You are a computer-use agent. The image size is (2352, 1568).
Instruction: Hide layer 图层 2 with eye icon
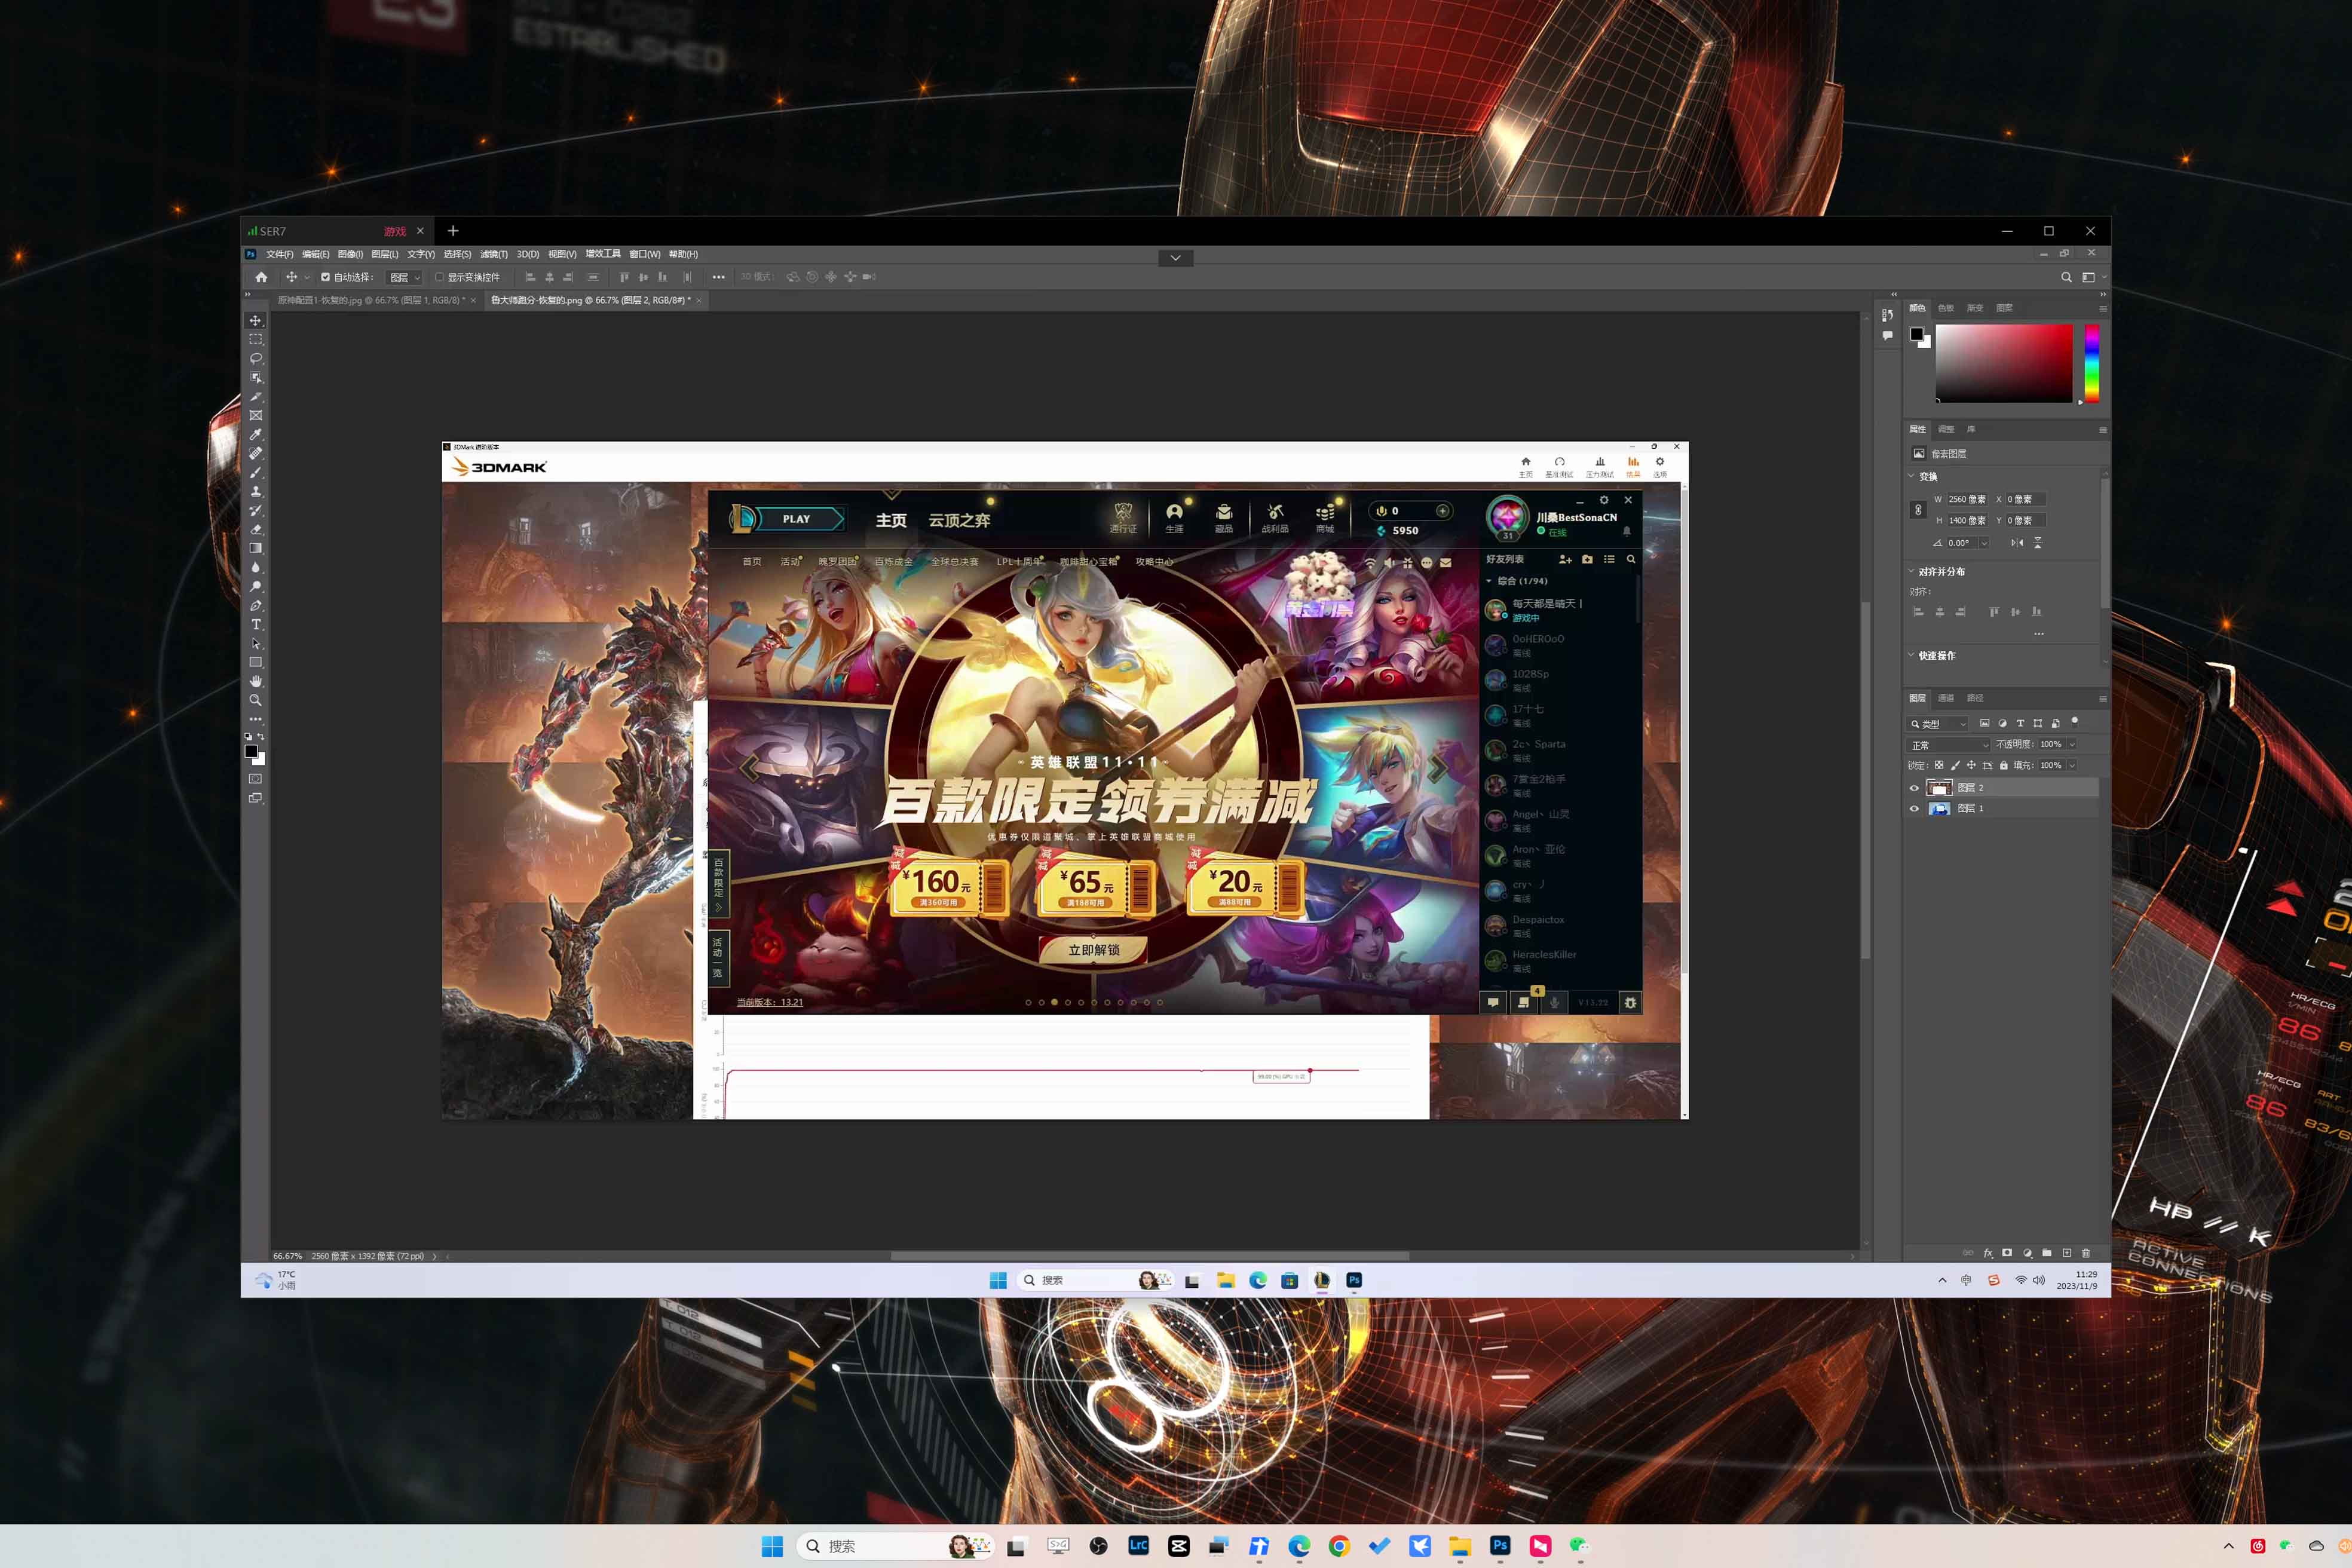(1914, 788)
